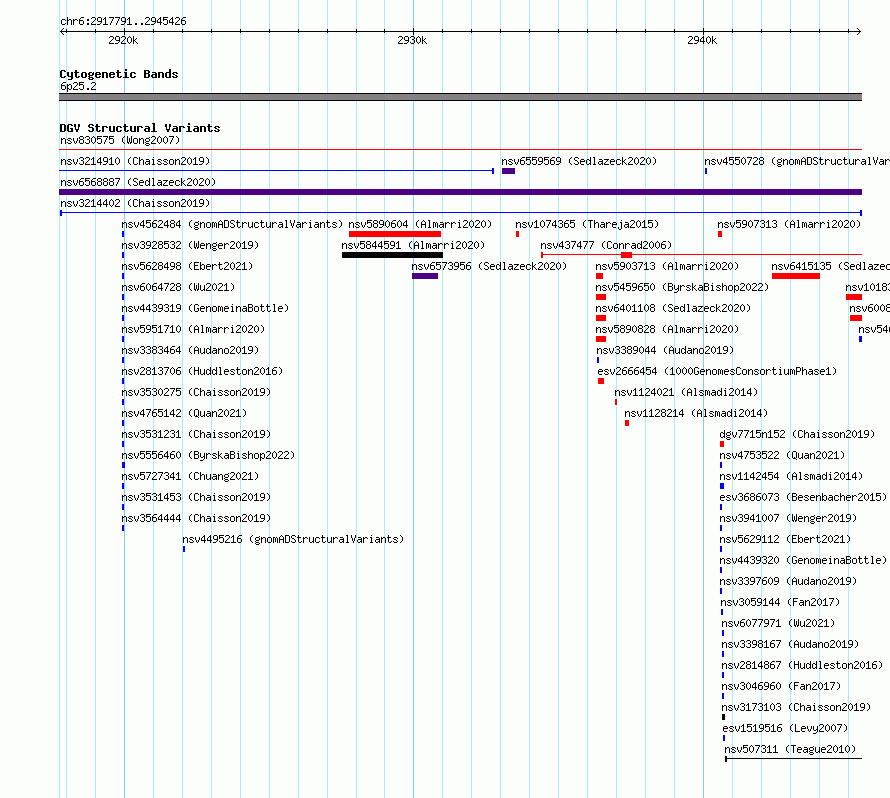This screenshot has width=890, height=798.
Task: Open nsv3398167 (Audano2019) label
Action: [790, 644]
